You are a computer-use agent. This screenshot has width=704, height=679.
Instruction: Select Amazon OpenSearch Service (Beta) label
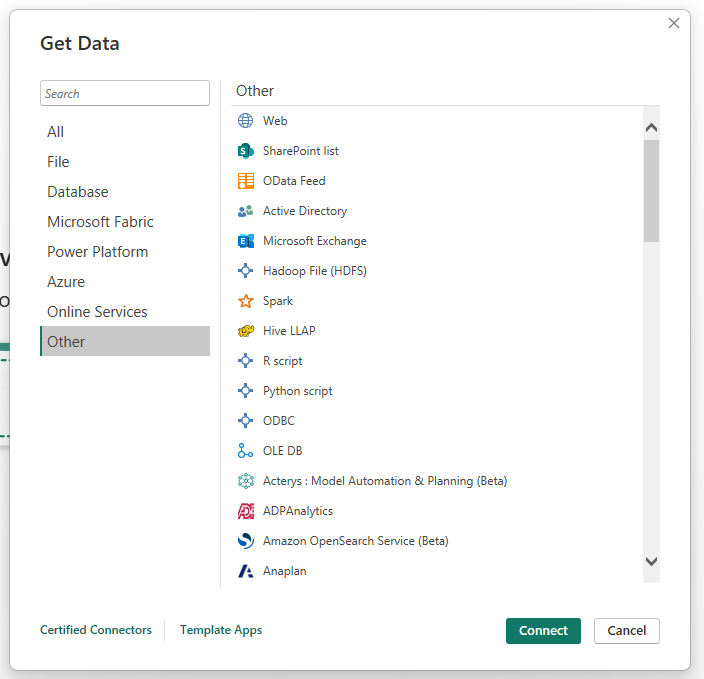point(356,541)
